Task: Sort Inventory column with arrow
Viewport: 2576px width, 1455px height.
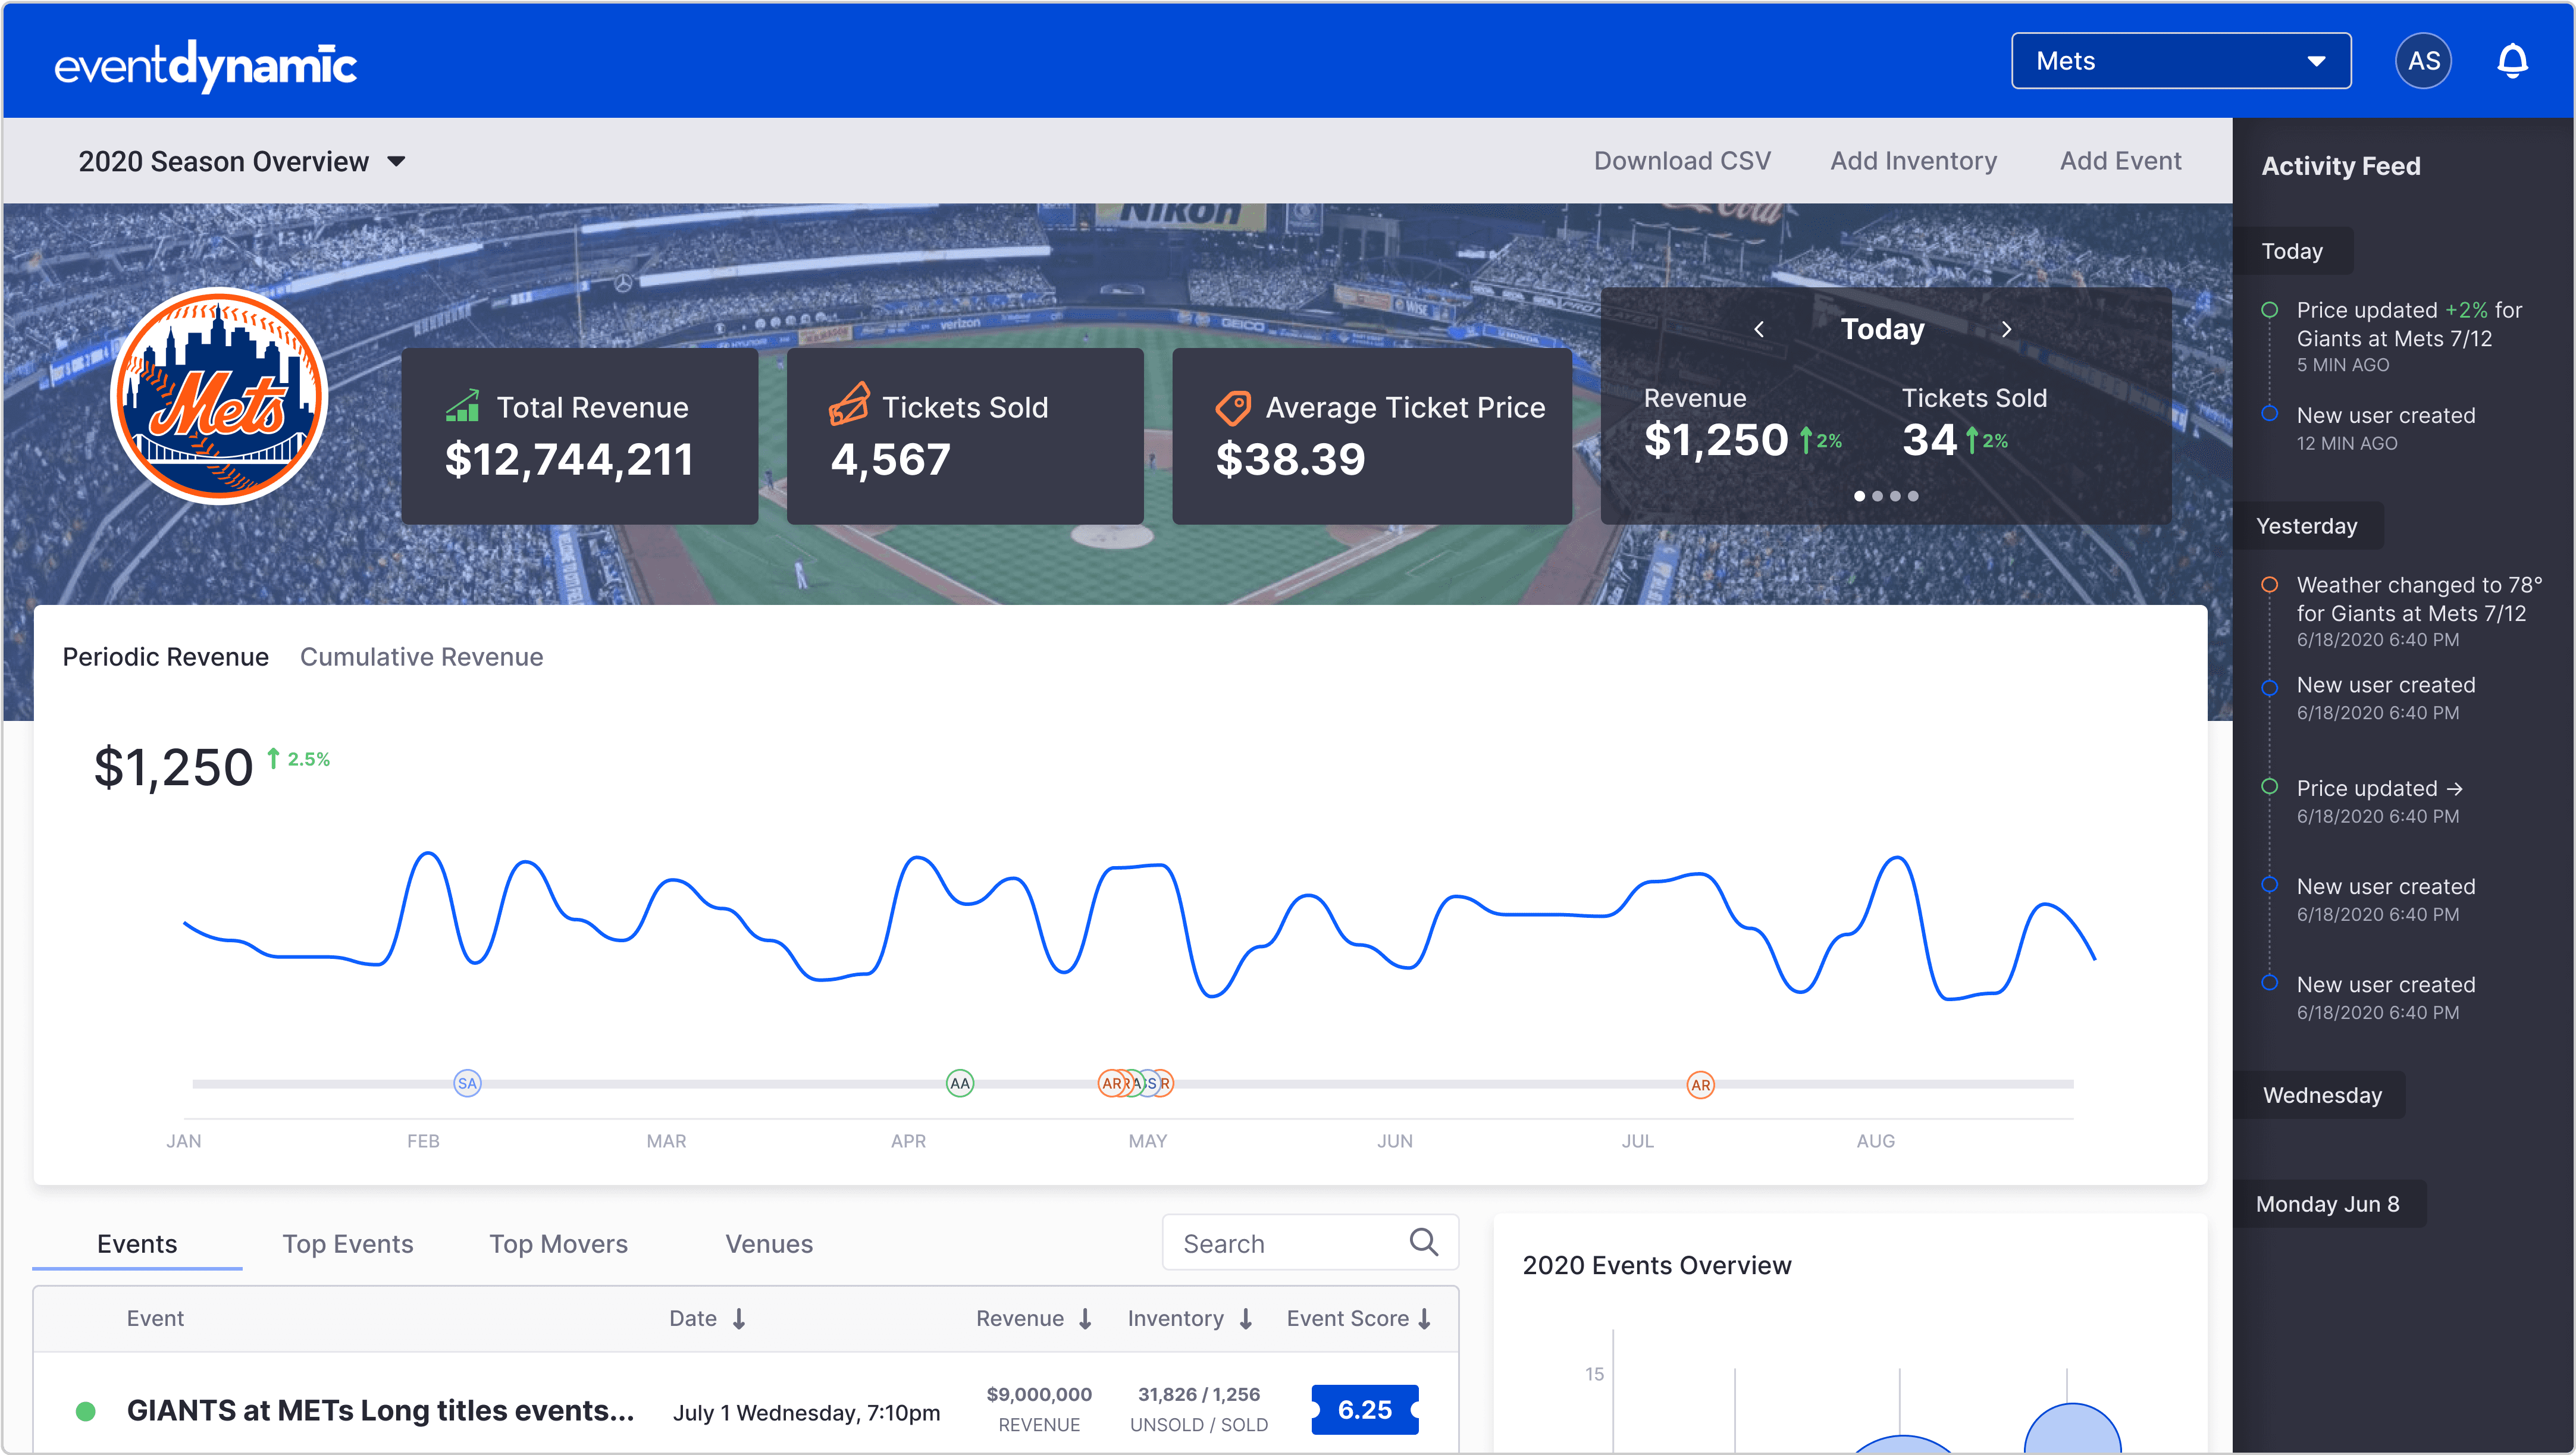Action: [1246, 1319]
